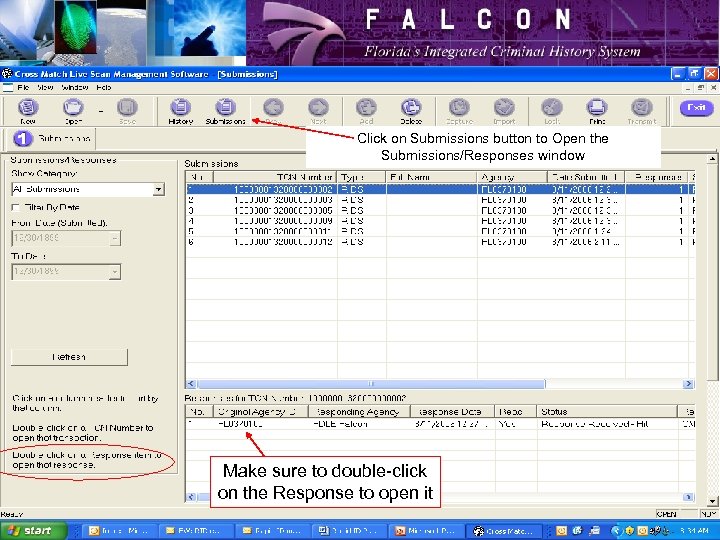Click the Responding Agency column header

[x=360, y=412]
